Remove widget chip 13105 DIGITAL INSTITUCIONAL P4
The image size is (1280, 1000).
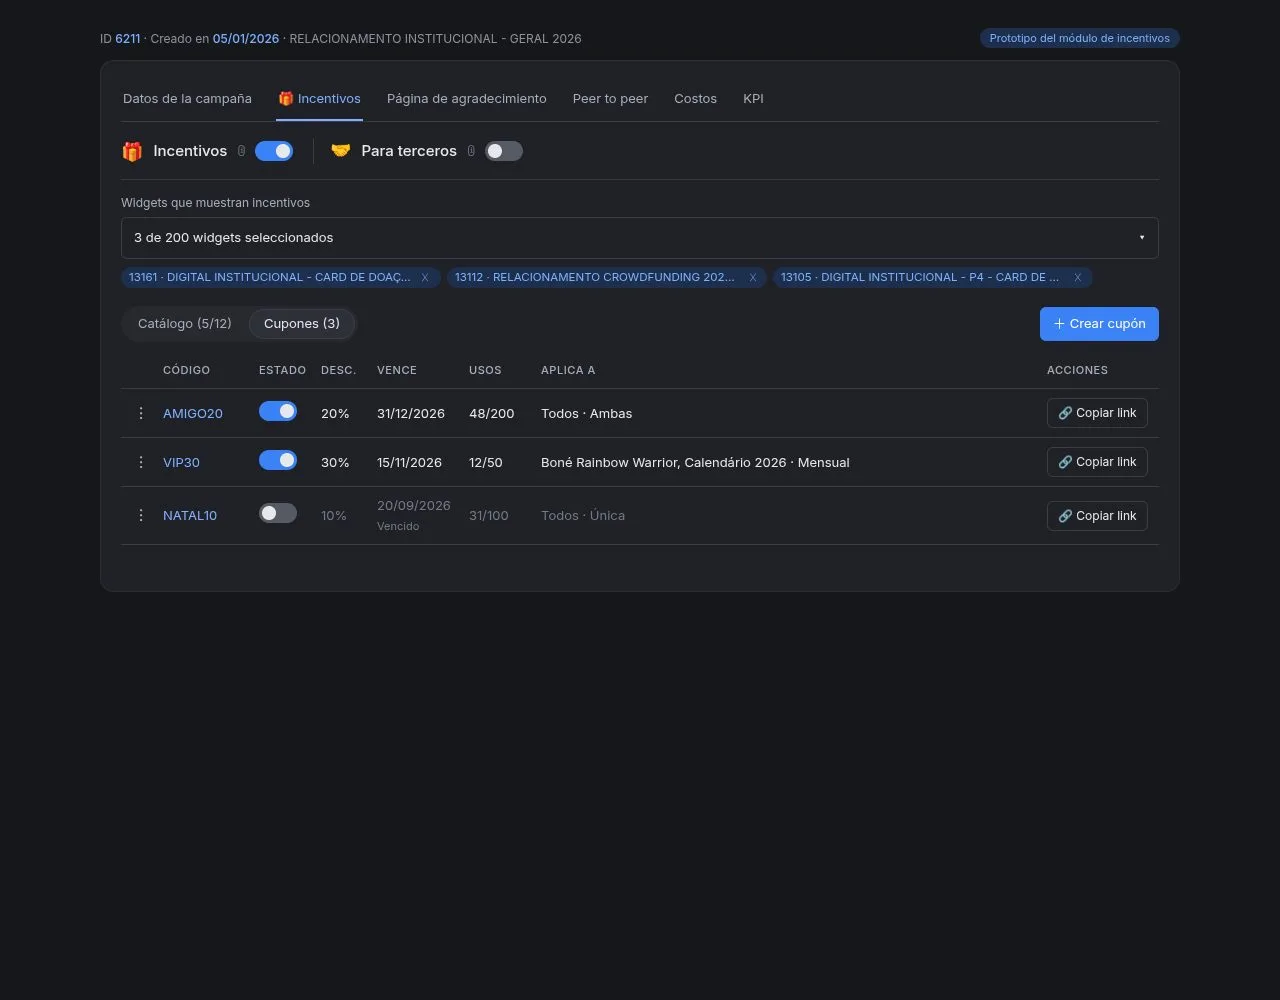pos(1078,278)
